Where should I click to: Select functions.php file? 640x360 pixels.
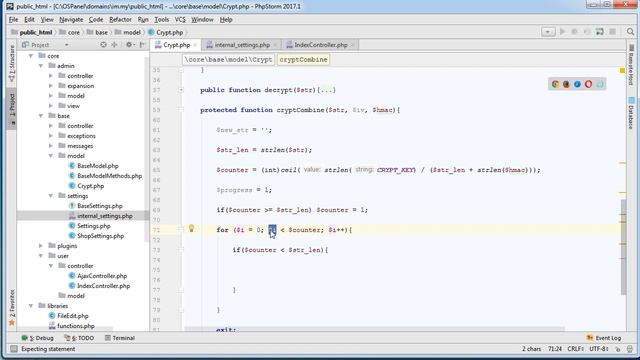coord(76,326)
